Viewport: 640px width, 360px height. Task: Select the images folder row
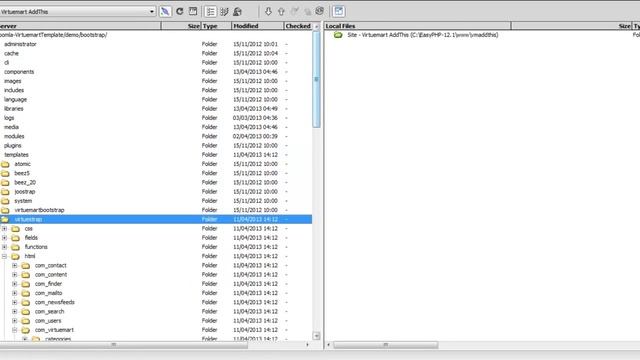[x=156, y=81]
